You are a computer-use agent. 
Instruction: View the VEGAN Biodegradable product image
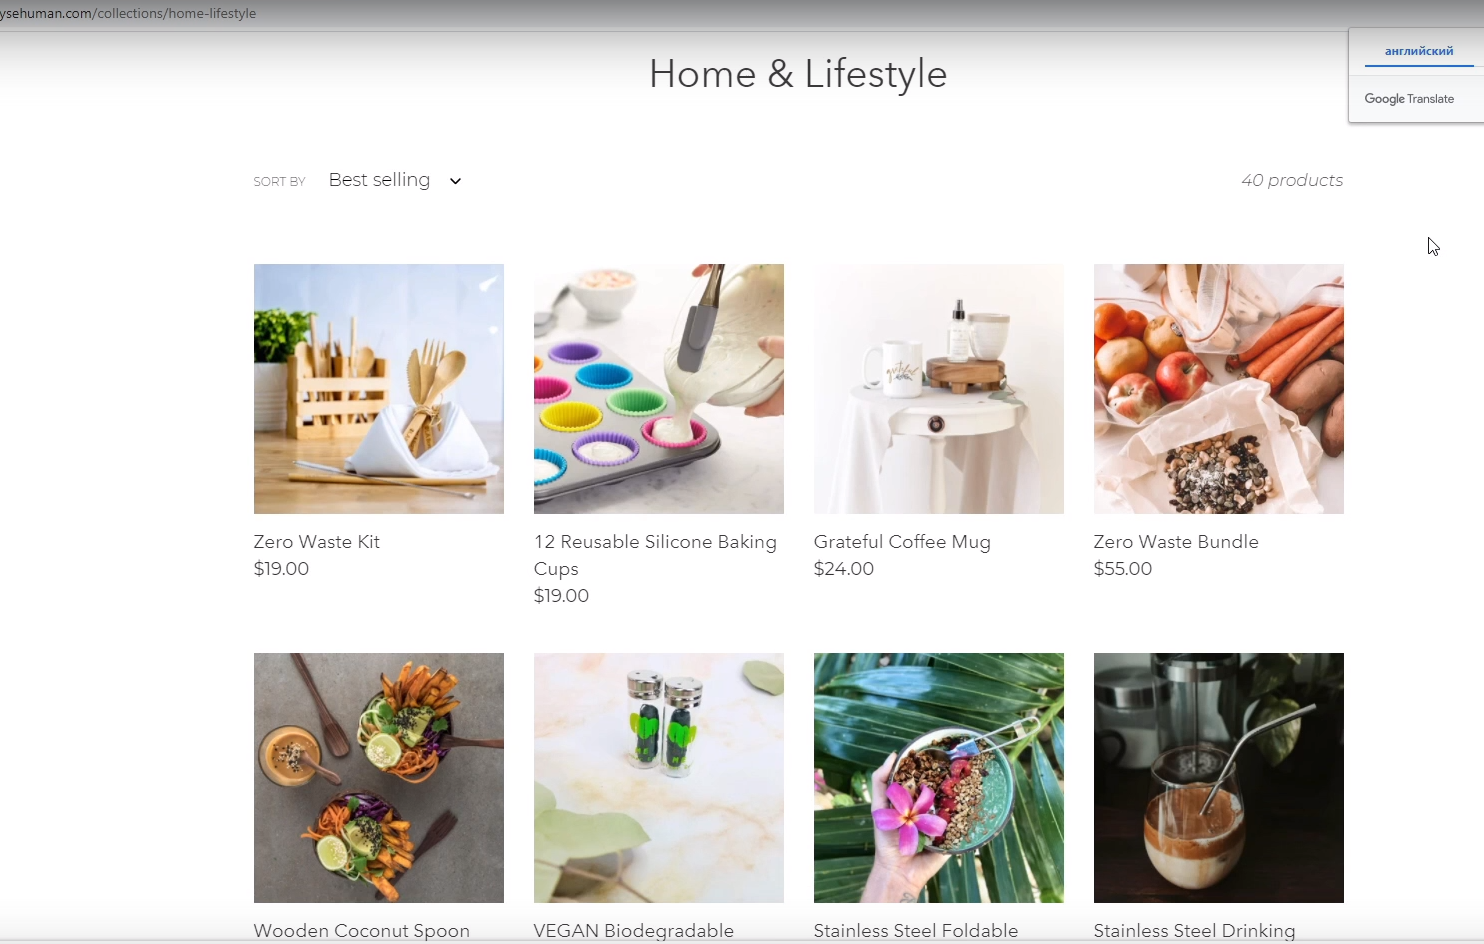659,778
